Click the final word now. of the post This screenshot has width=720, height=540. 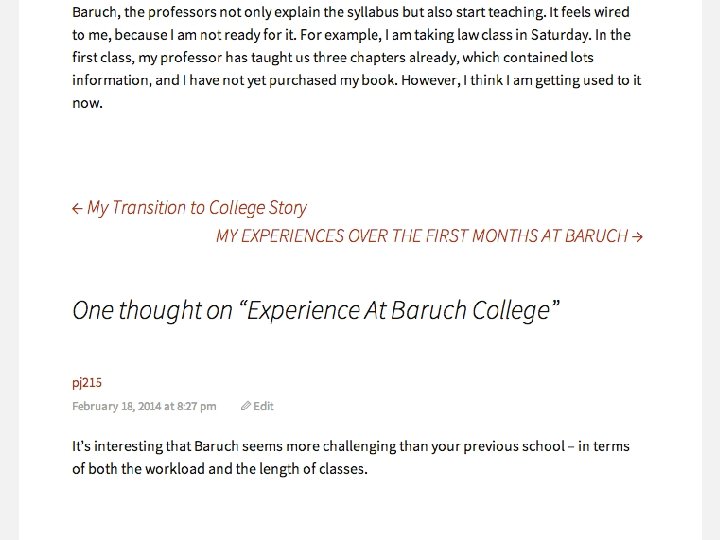point(87,103)
